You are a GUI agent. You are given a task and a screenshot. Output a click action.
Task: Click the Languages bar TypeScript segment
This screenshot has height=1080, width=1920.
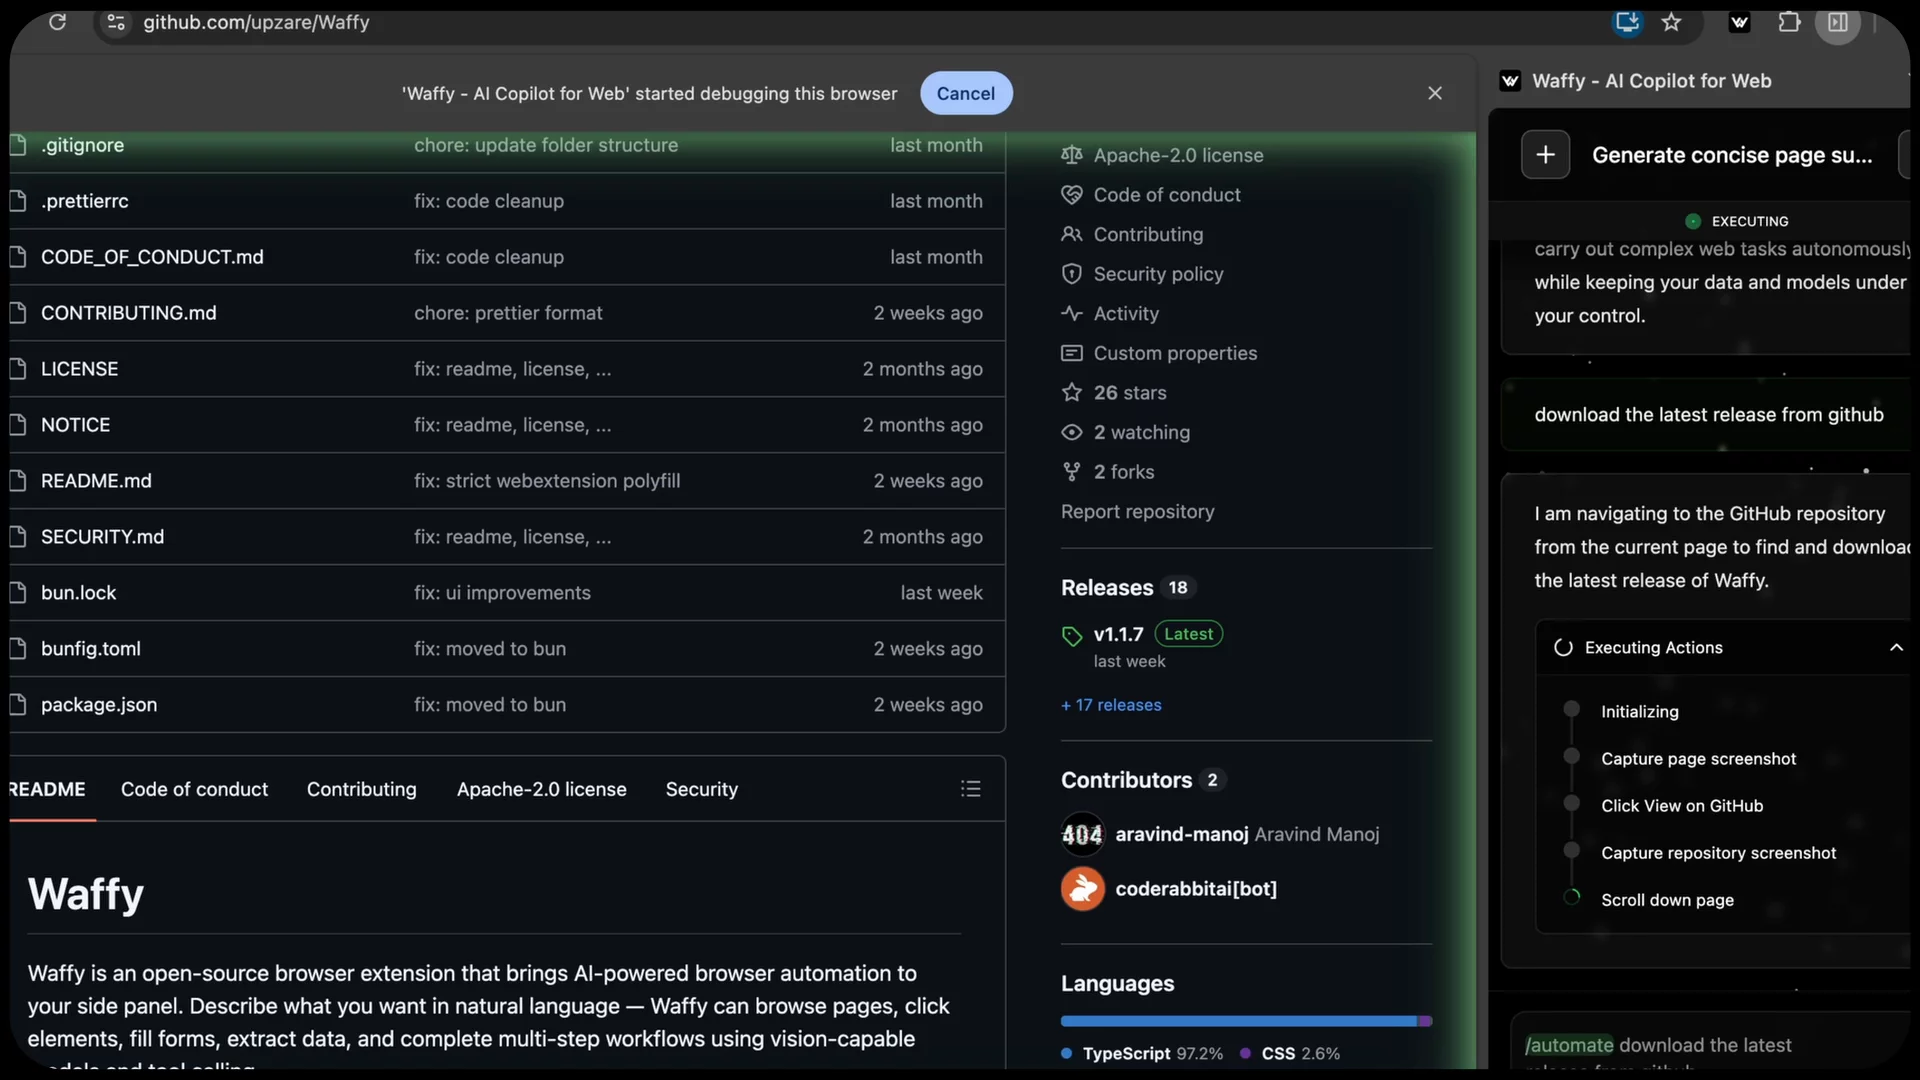click(1239, 1021)
